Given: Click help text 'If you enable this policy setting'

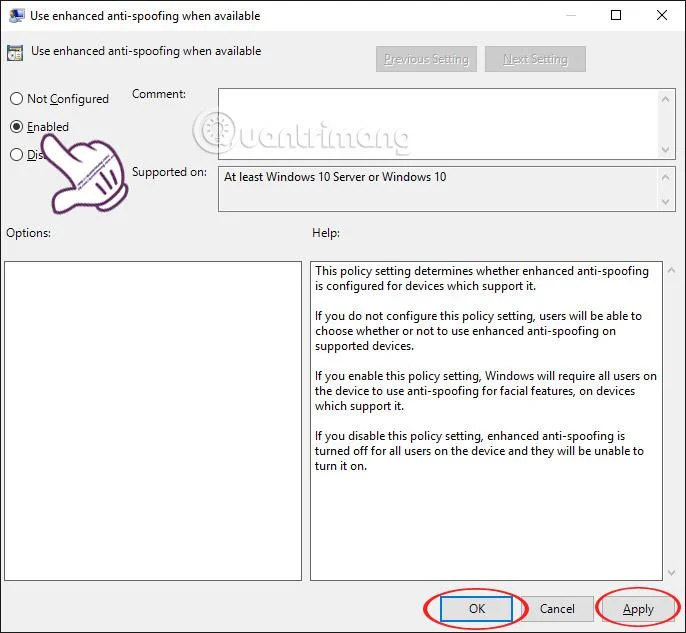Looking at the screenshot, I should (486, 391).
